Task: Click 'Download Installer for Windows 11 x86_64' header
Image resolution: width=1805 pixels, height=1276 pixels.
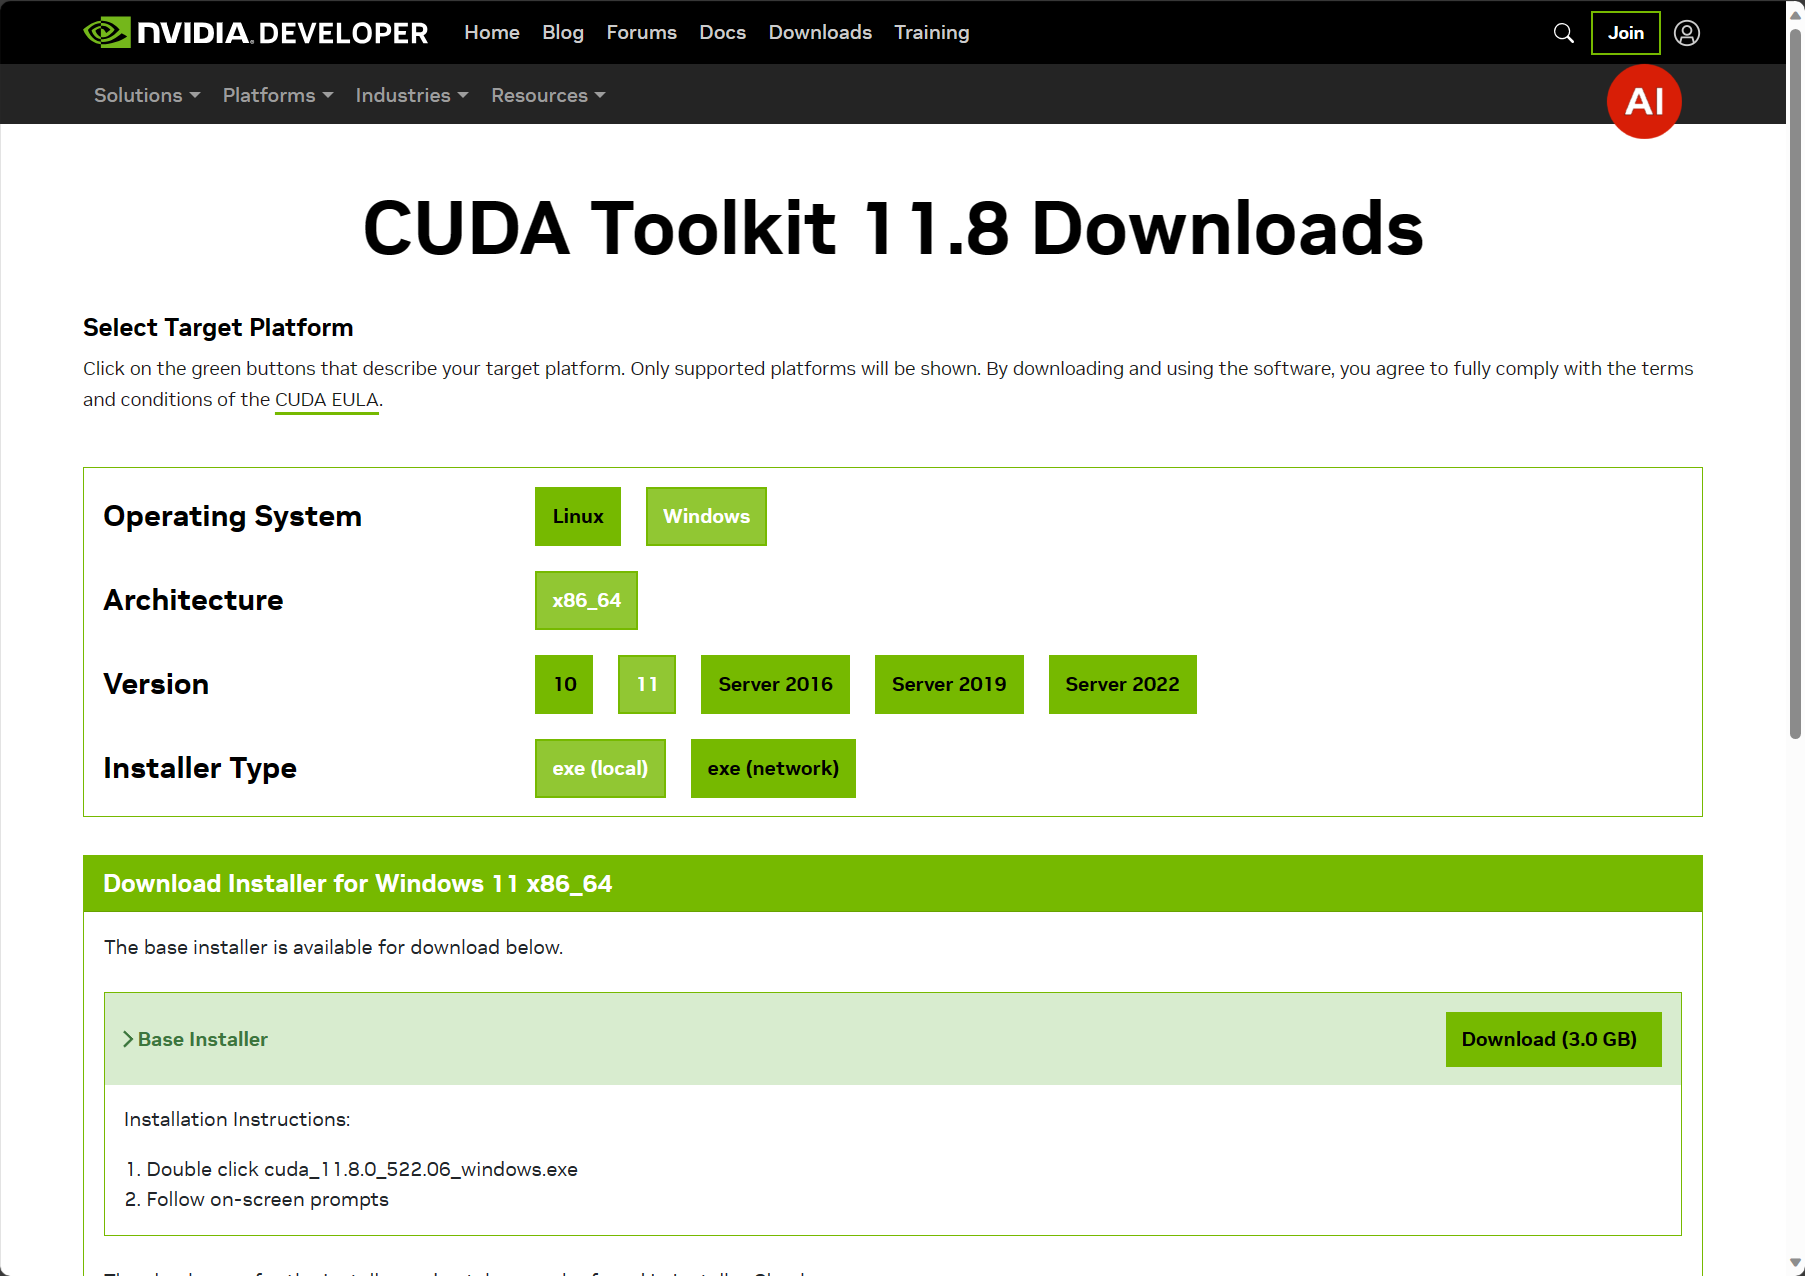Action: coord(358,884)
